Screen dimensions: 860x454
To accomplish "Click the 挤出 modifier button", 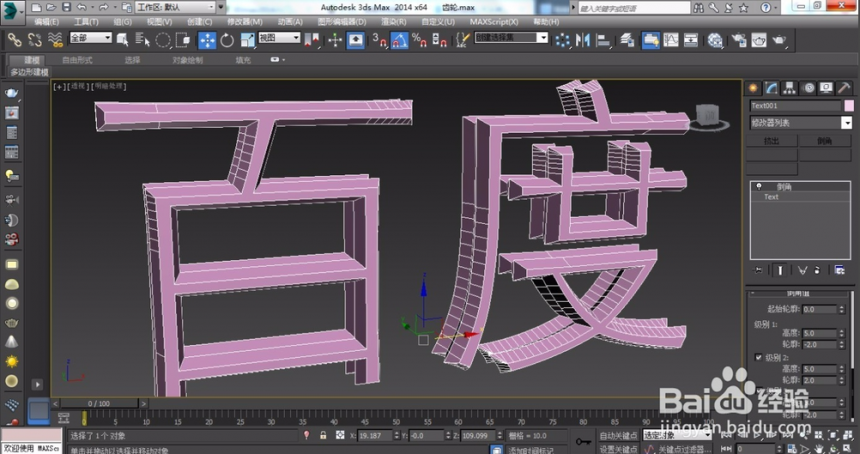I will [x=772, y=141].
